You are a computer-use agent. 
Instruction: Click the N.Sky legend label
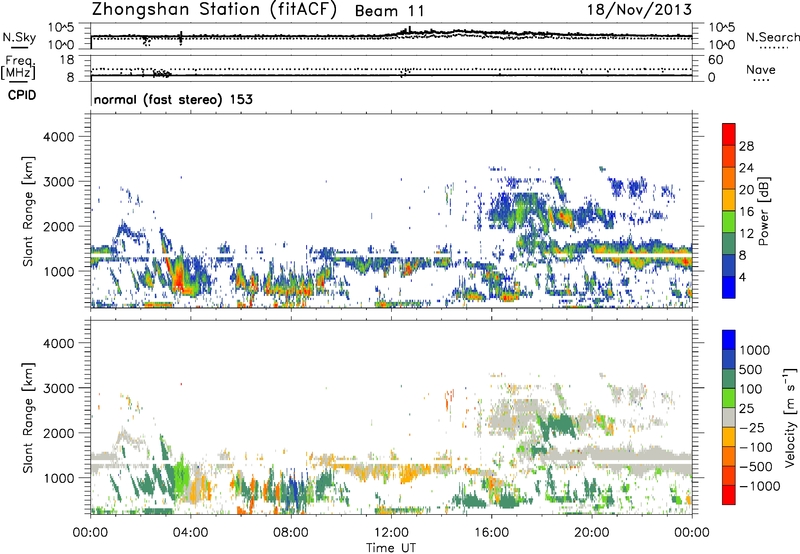coord(19,37)
